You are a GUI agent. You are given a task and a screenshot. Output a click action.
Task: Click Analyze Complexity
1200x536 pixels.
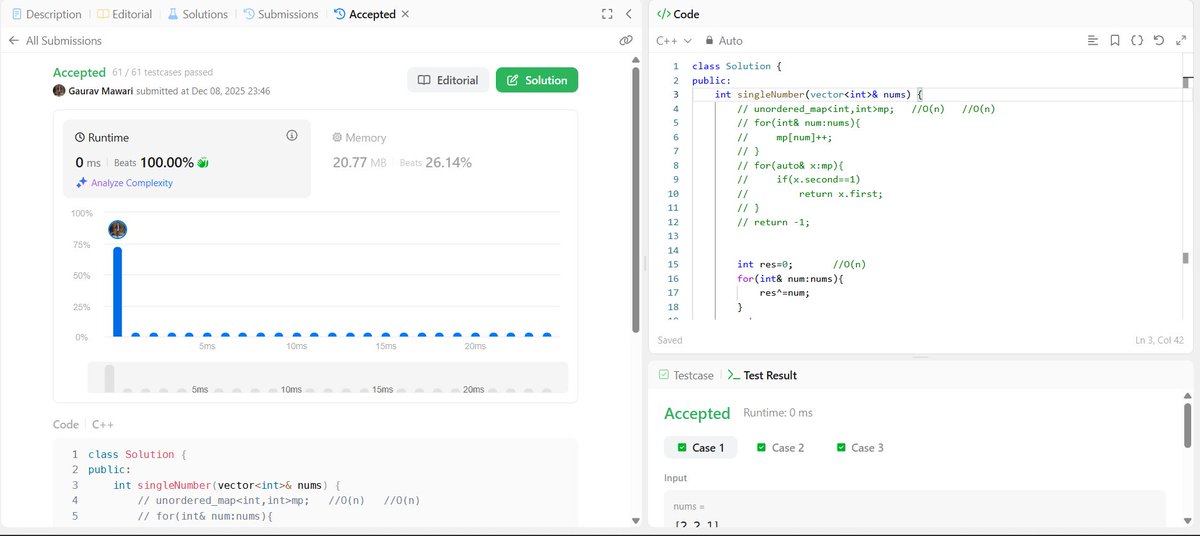[124, 183]
